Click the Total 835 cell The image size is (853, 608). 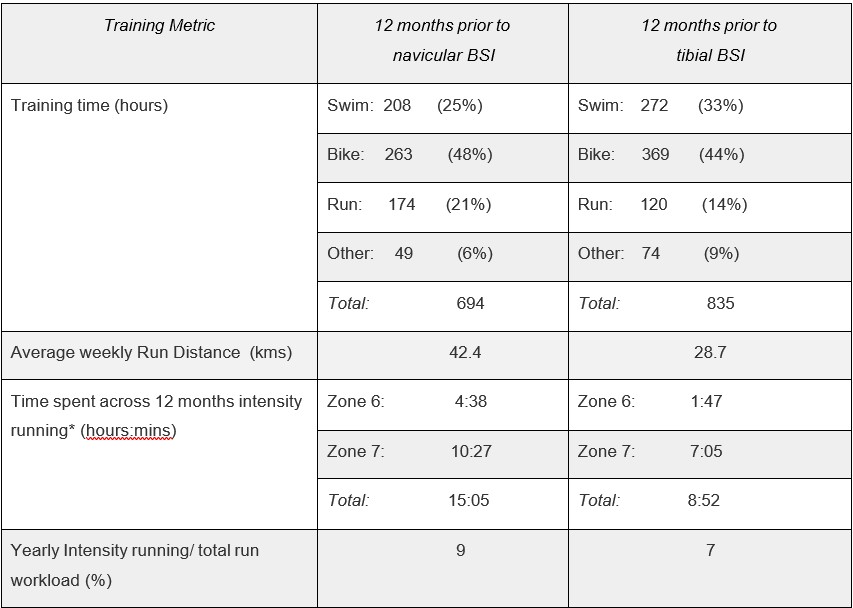coord(709,306)
